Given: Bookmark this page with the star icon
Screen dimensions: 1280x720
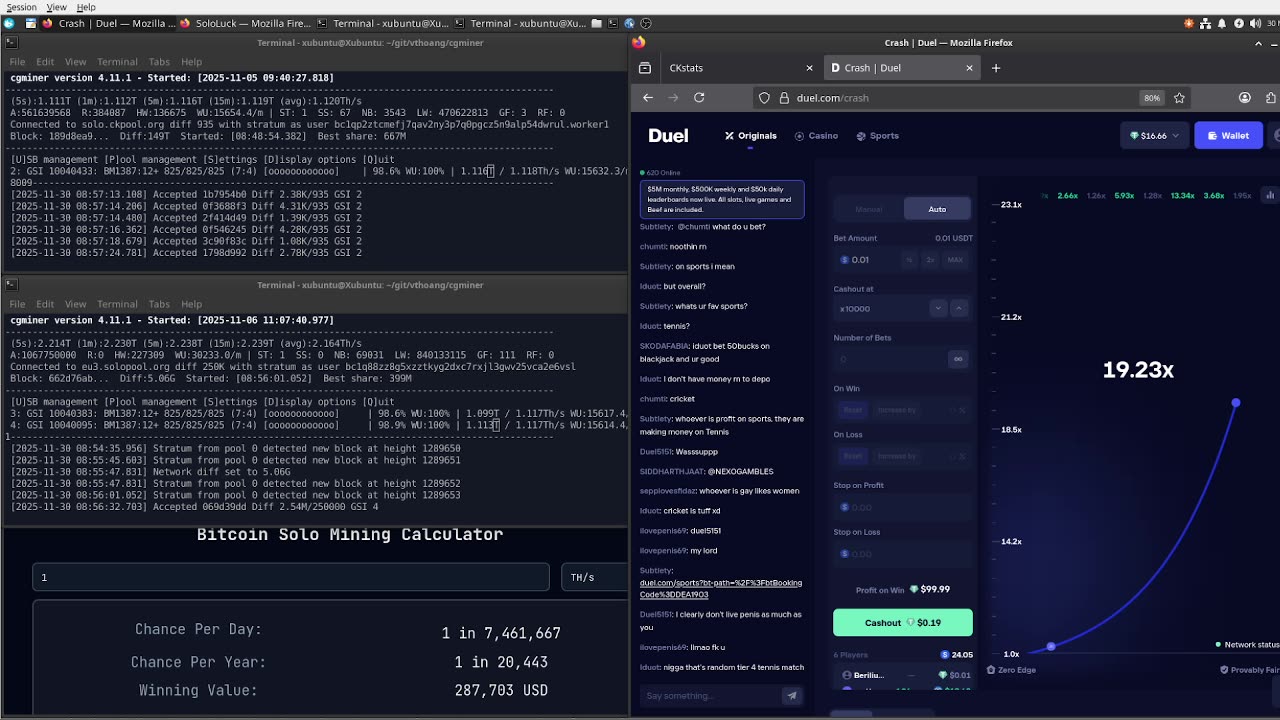Looking at the screenshot, I should click(1179, 98).
